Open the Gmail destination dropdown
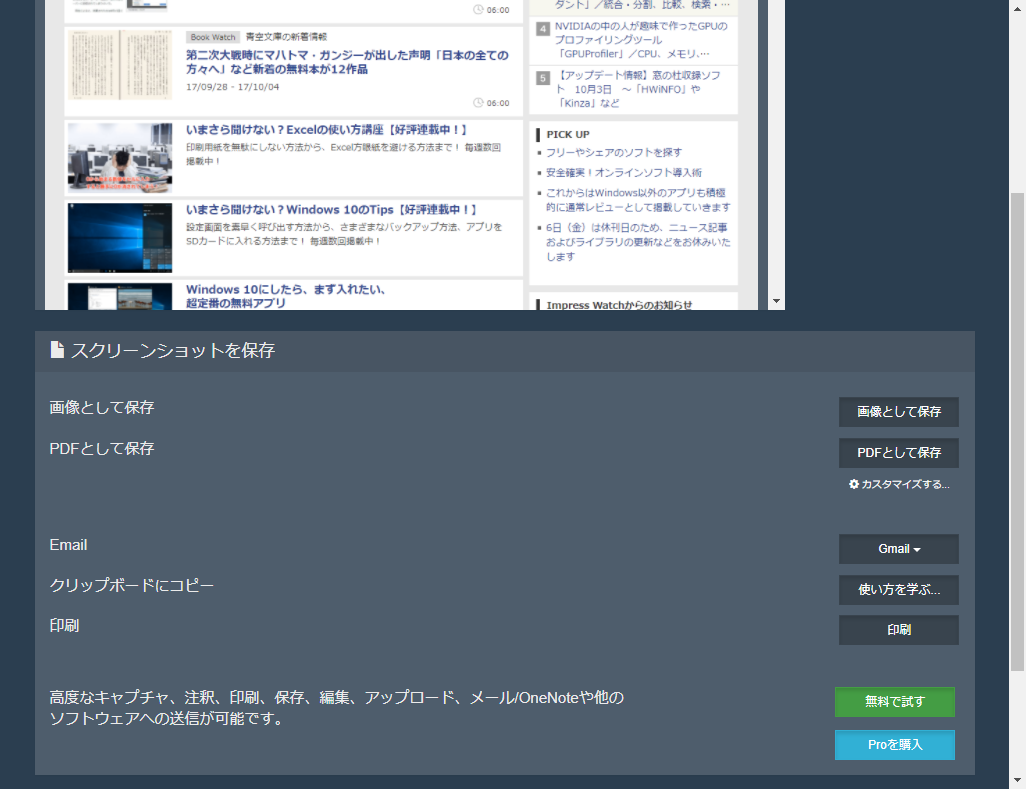Screen dimensions: 1026x789 click(897, 548)
